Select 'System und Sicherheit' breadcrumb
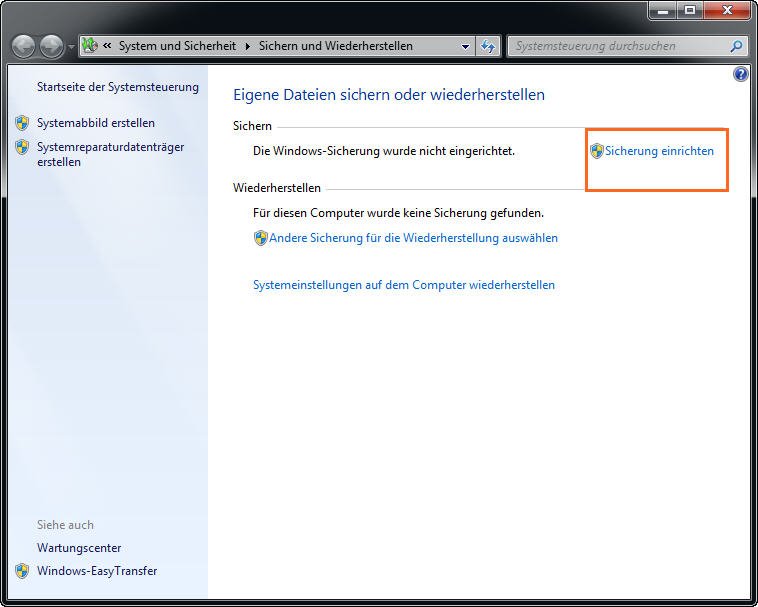758x607 pixels. [177, 46]
